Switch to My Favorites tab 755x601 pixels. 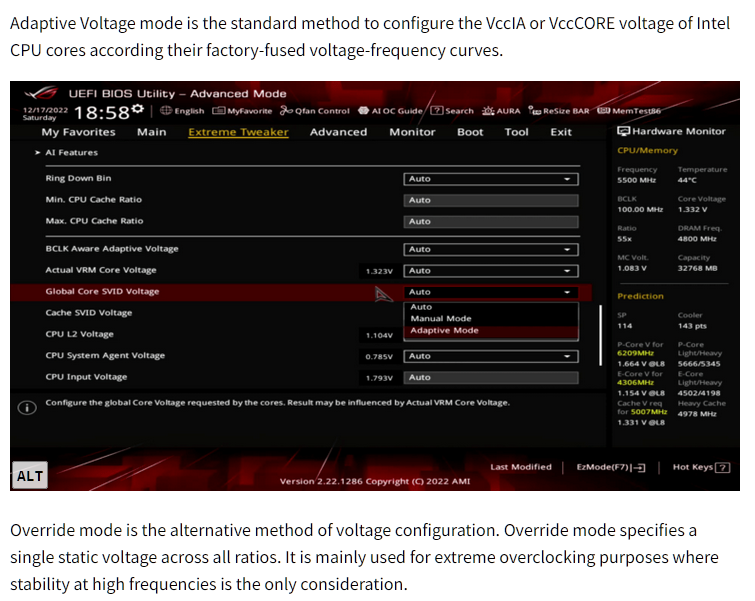point(78,132)
